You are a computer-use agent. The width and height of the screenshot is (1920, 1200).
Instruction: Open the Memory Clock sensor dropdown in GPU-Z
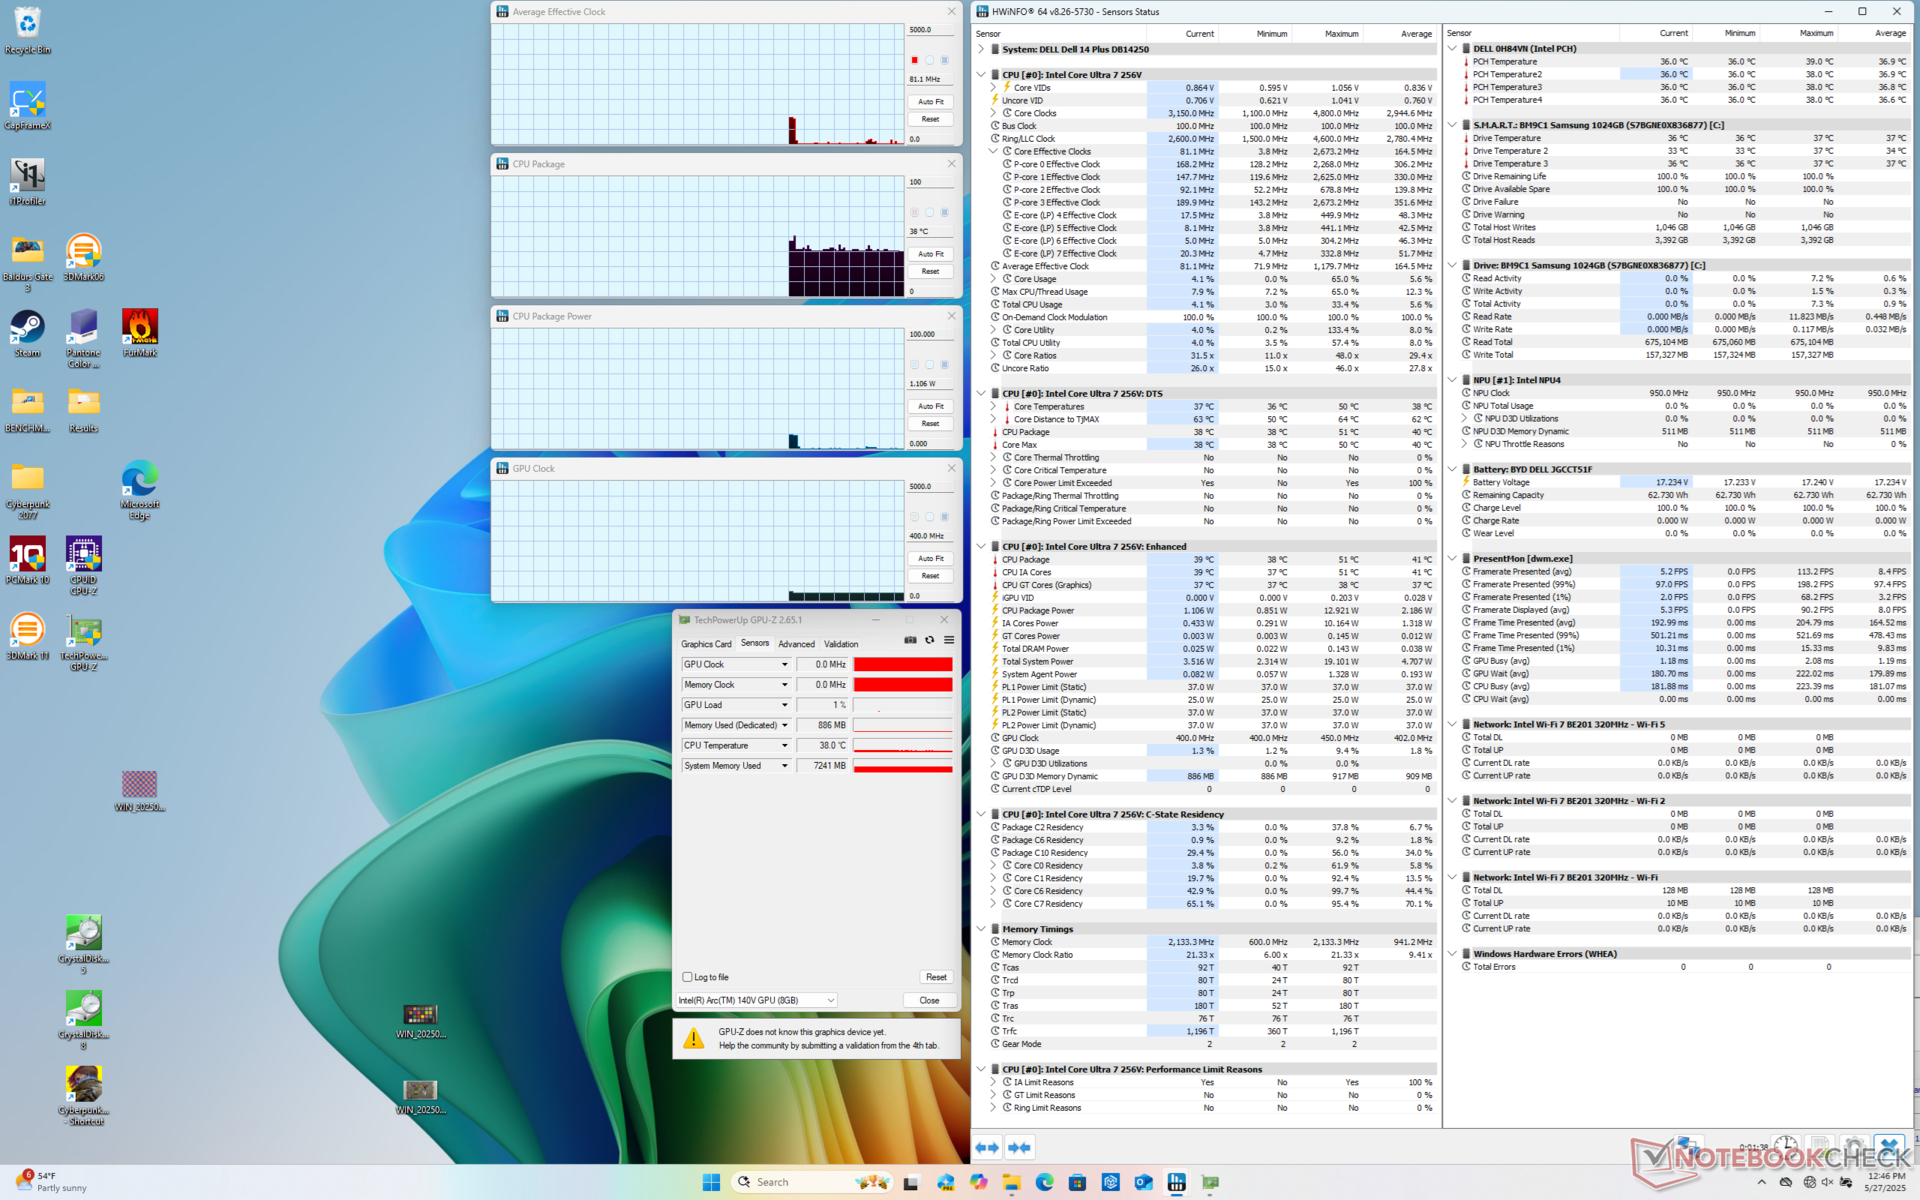pyautogui.click(x=784, y=685)
